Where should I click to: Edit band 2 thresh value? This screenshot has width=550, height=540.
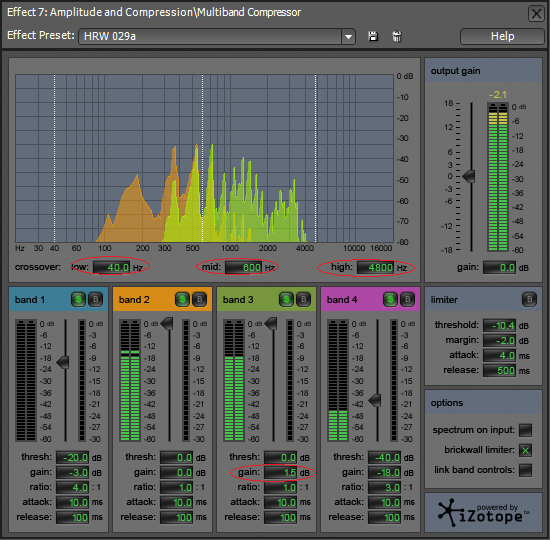pos(176,458)
